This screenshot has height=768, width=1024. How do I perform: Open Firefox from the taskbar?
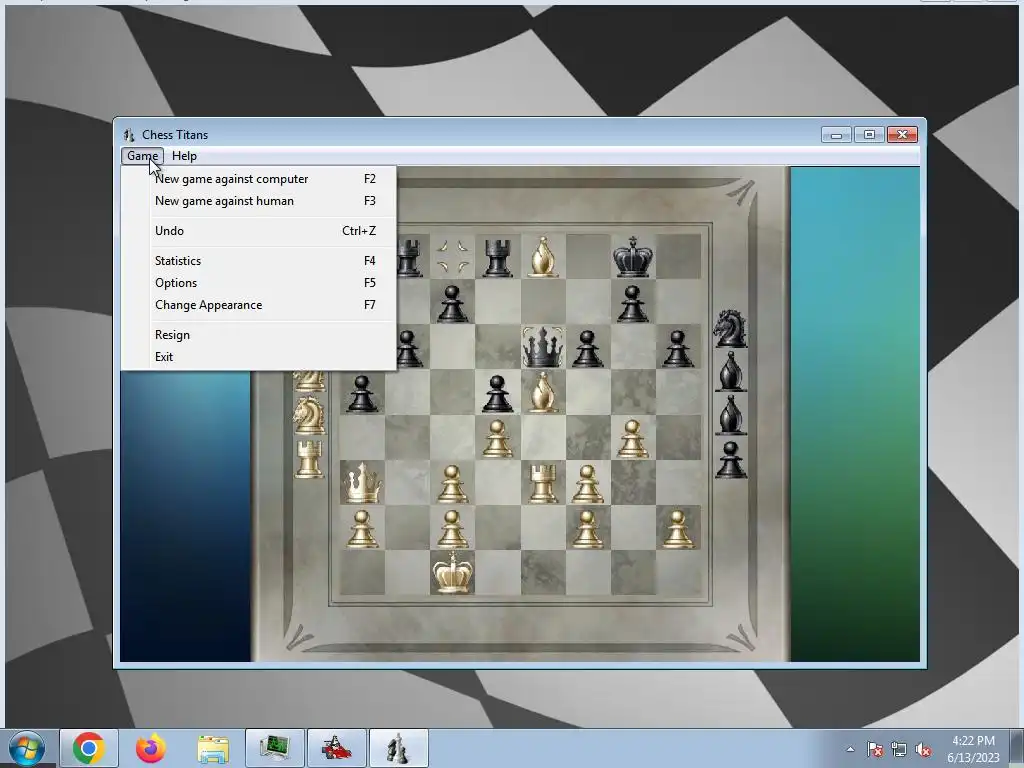click(151, 748)
